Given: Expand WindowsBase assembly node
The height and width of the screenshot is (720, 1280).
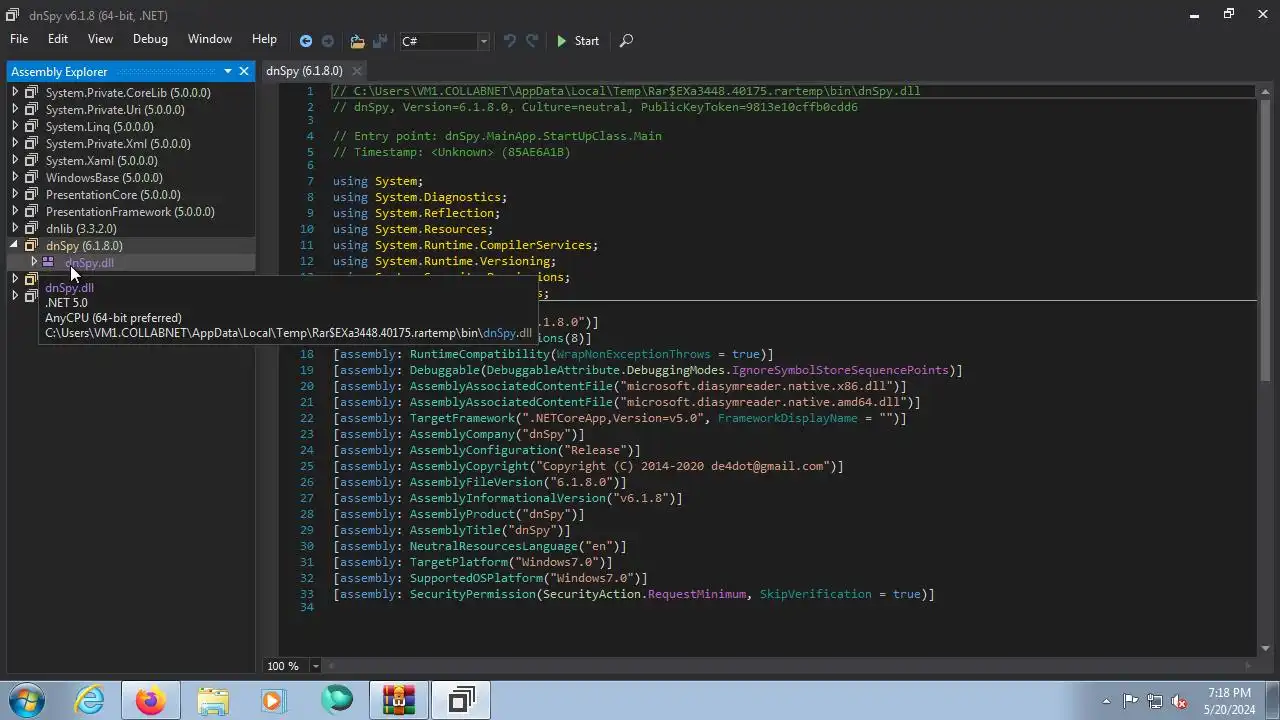Looking at the screenshot, I should [15, 177].
